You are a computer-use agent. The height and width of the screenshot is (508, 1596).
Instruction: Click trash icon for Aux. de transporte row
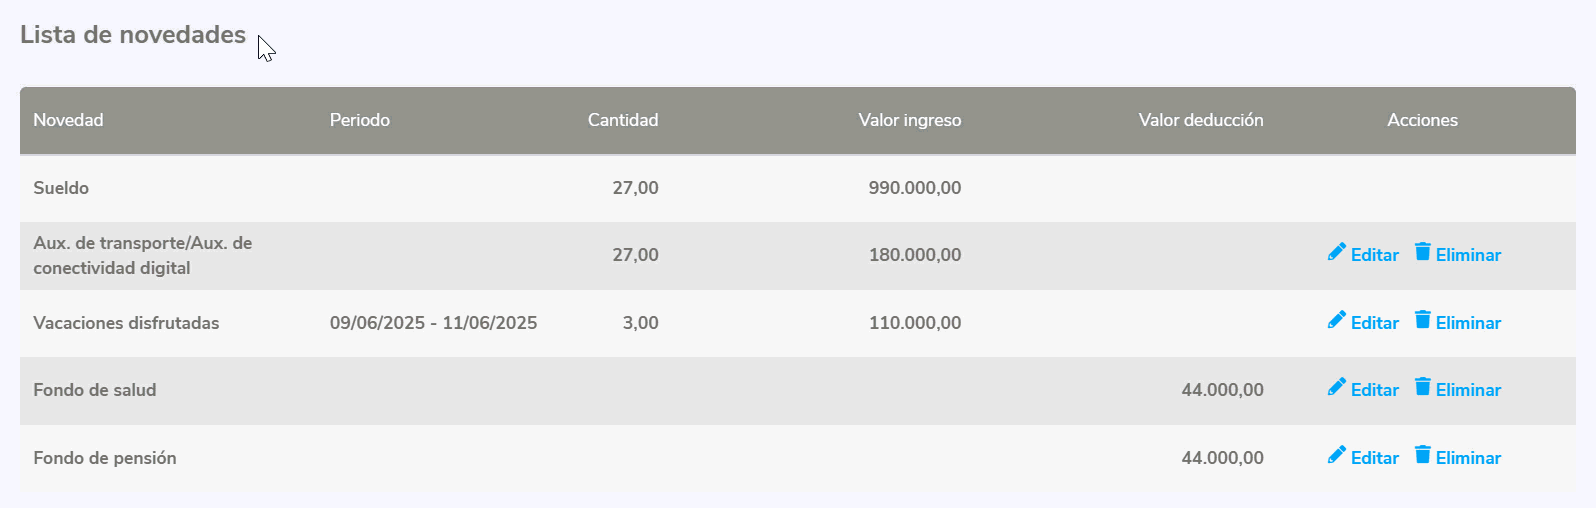(1423, 252)
